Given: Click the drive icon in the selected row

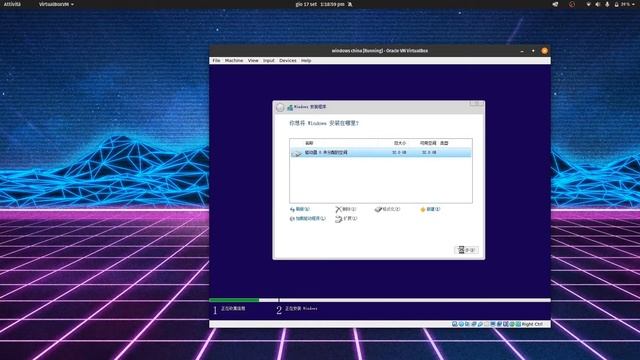Looking at the screenshot, I should point(296,153).
